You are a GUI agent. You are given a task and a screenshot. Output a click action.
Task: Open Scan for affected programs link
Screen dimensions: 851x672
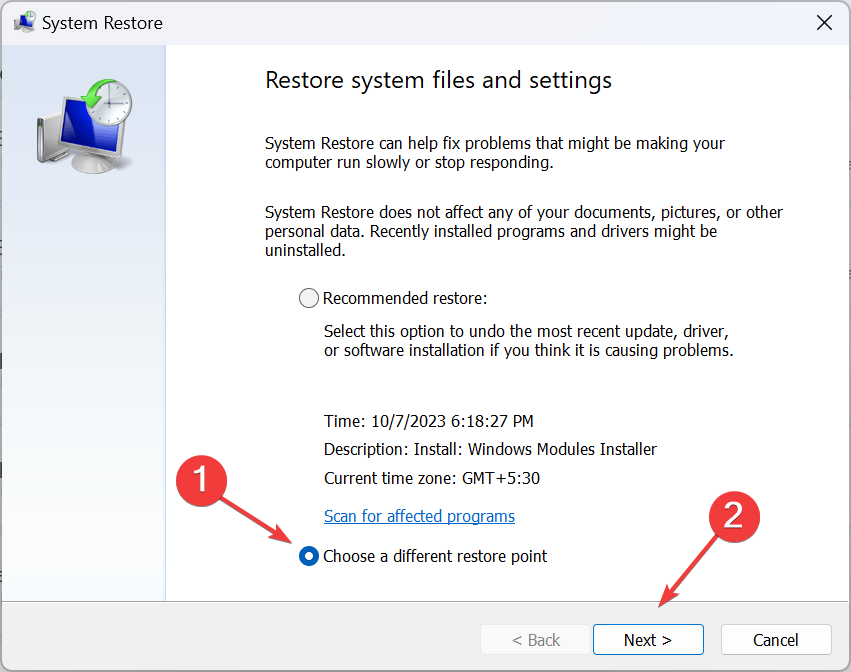tap(419, 516)
